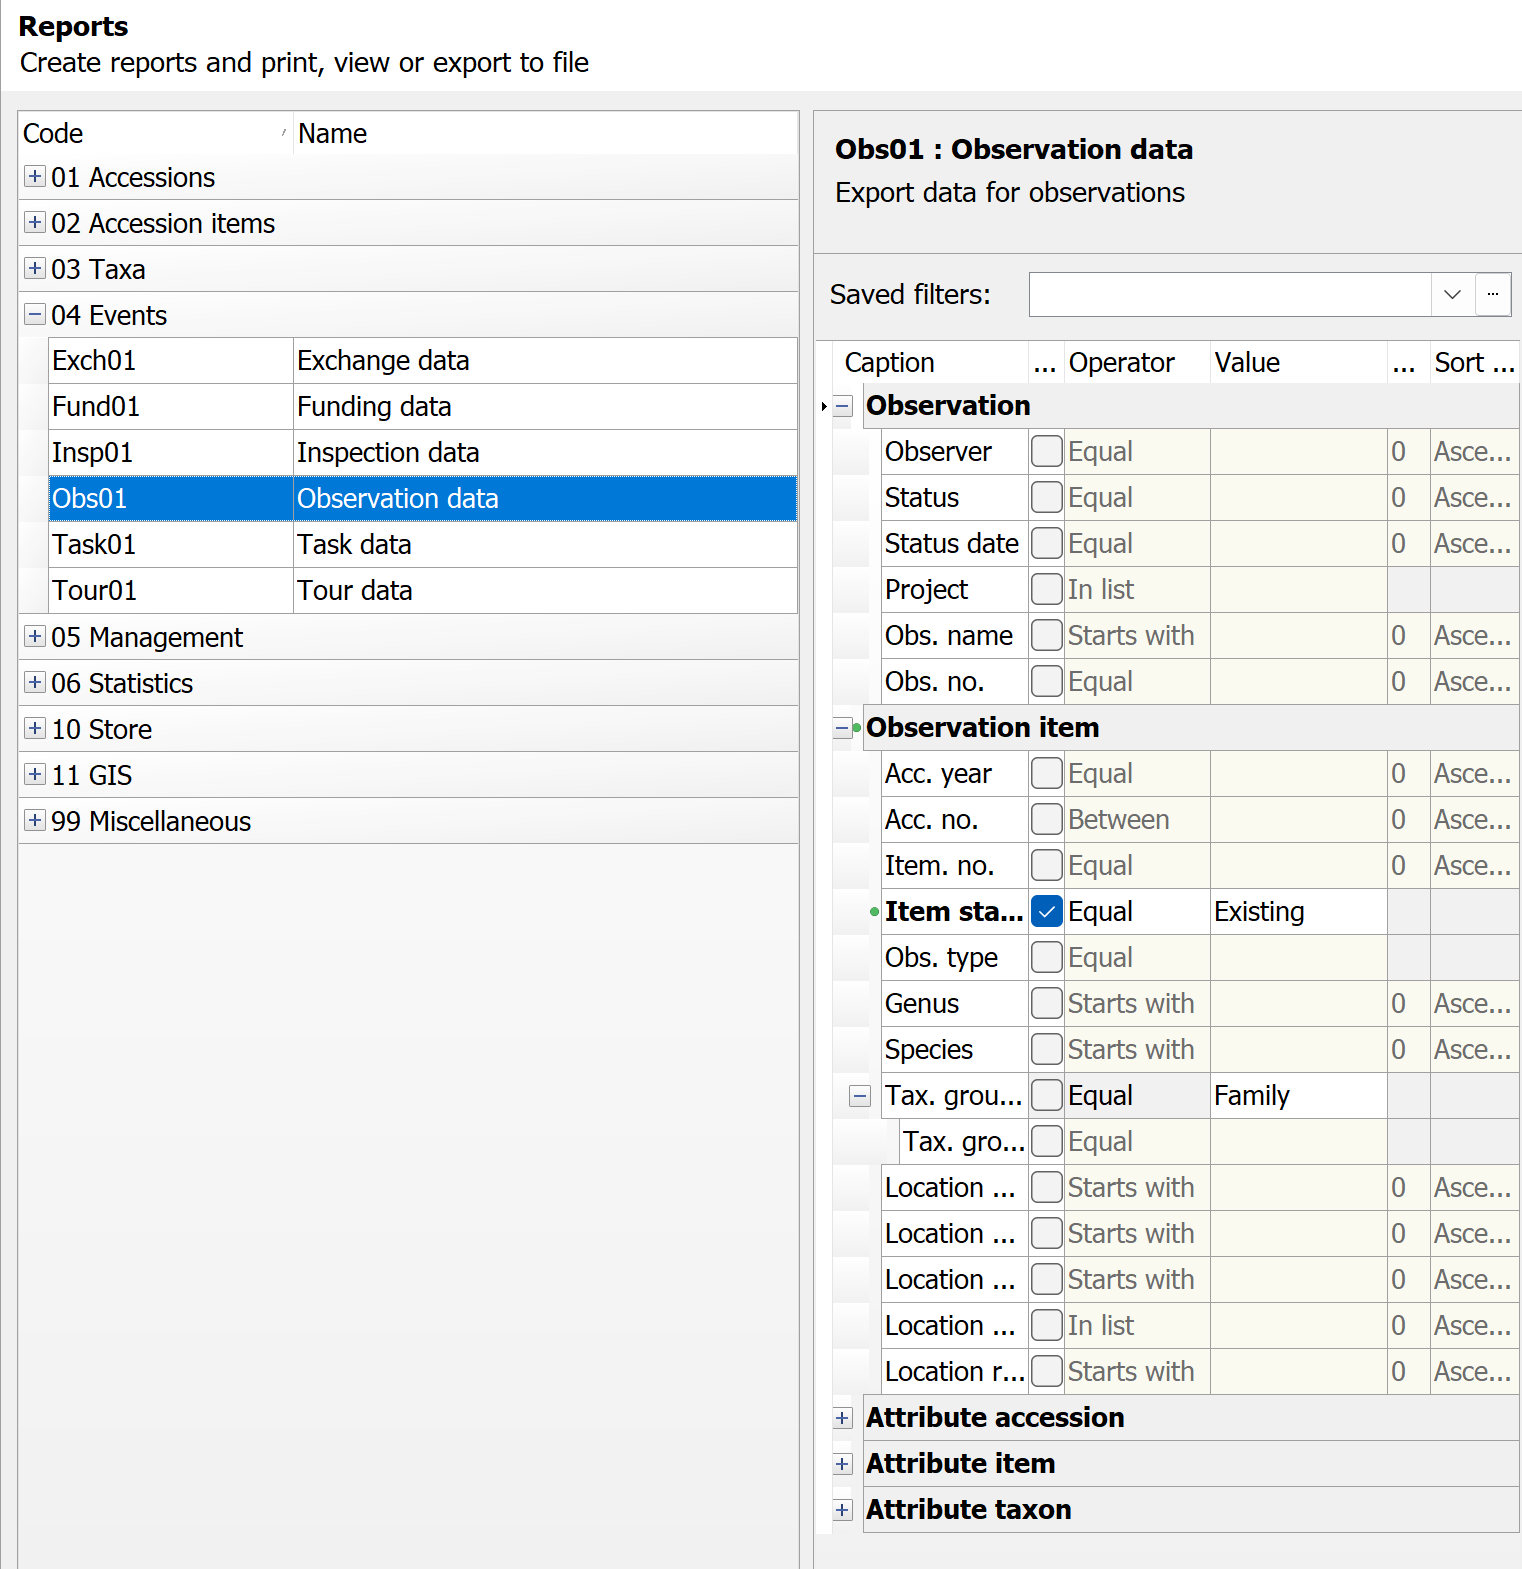Enable the Genus filter checkbox
Viewport: 1522px width, 1569px height.
point(1047,1004)
